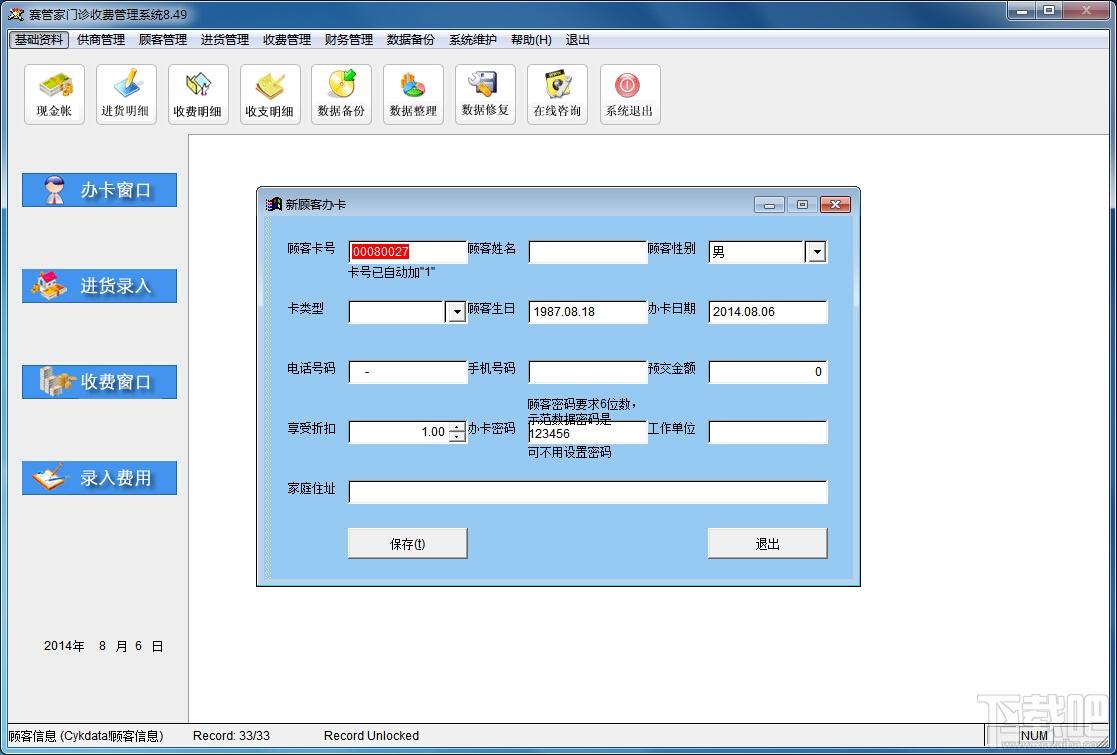
Task: Click the 电话号码 phone number field
Action: pyautogui.click(x=407, y=372)
